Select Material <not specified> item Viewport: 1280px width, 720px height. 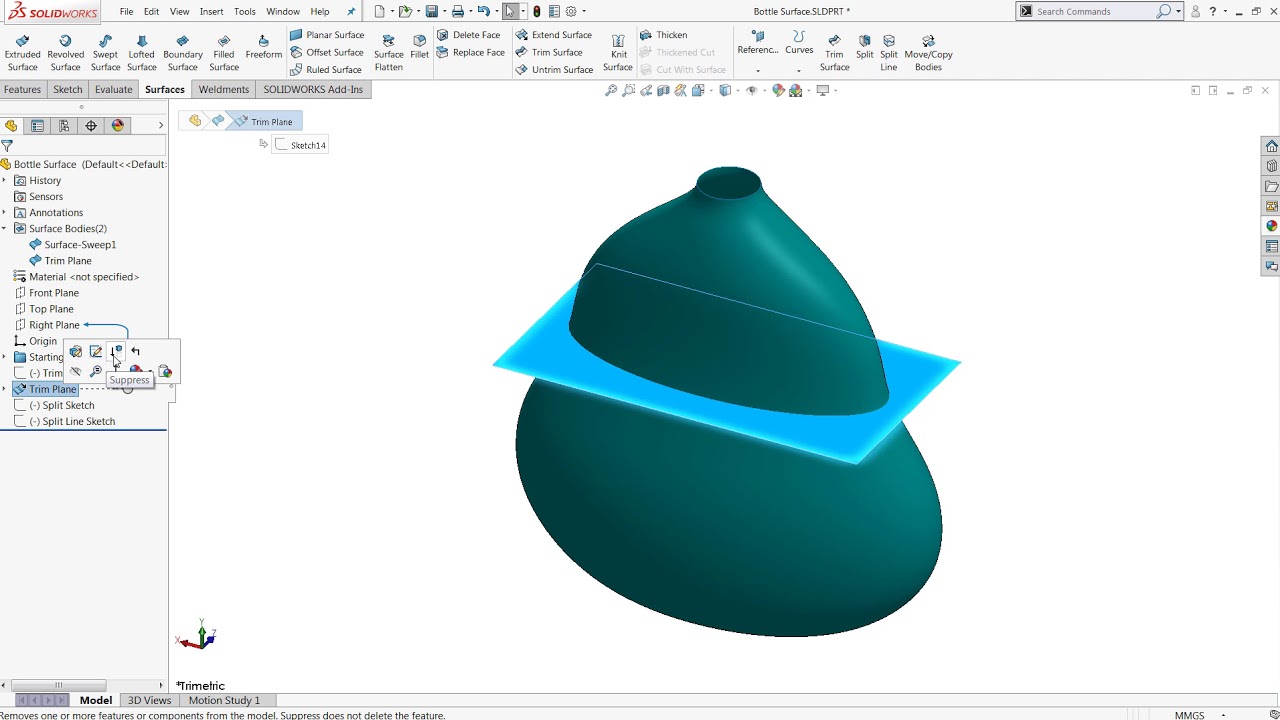tap(76, 277)
